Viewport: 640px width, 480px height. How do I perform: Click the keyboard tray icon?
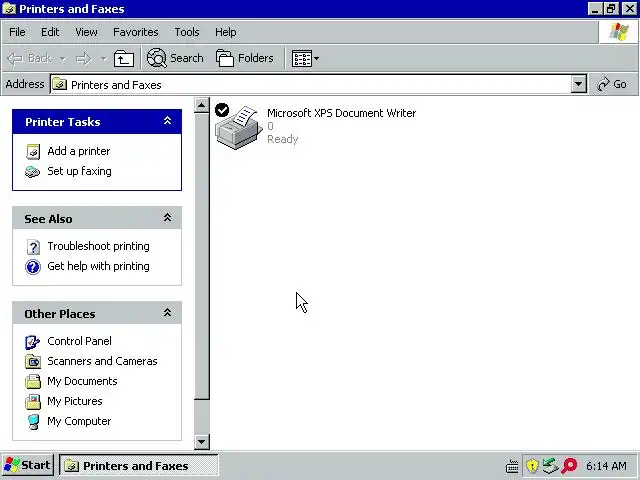point(512,466)
